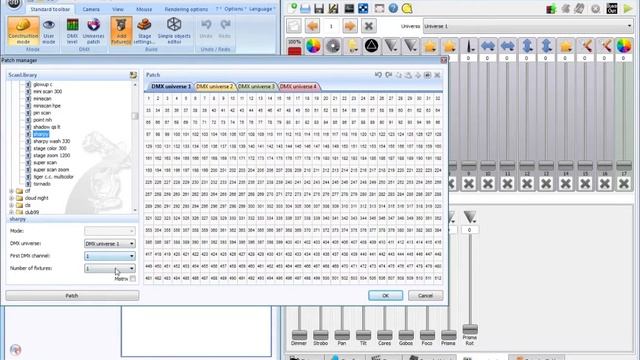
Task: Expand the club99 folder
Action: (x=11, y=212)
